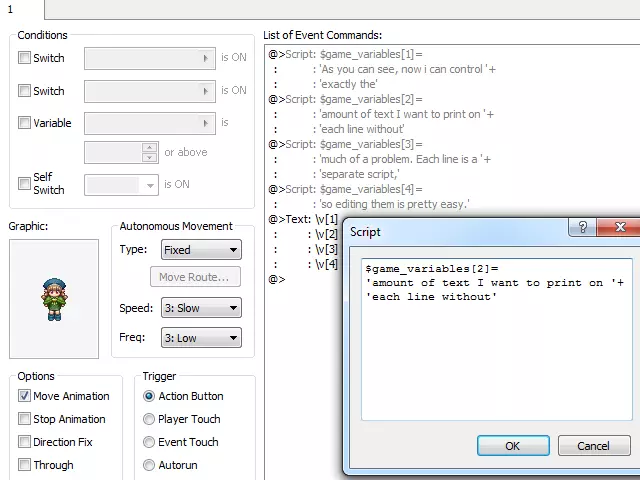Screen dimensions: 640x480
Task: Open the first Switch selector field
Action: point(150,58)
